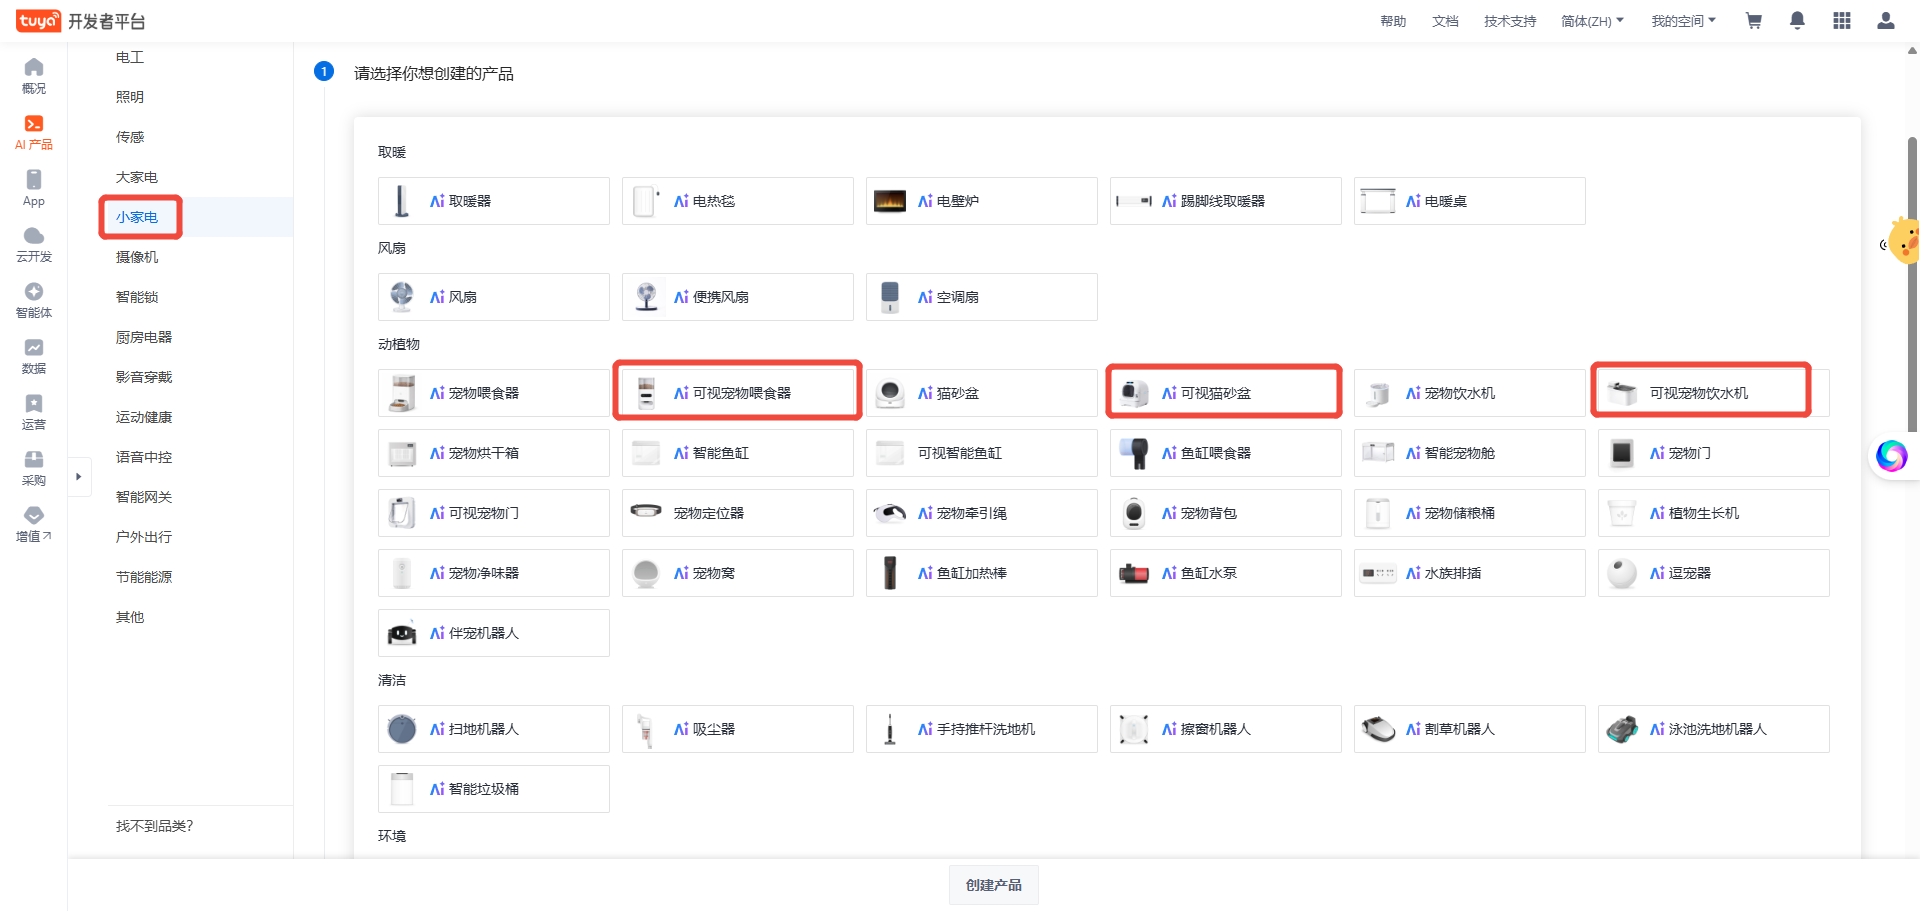Screen dimensions: 1920x911
Task: Open the 采购 purchasing sidebar icon
Action: pos(34,468)
